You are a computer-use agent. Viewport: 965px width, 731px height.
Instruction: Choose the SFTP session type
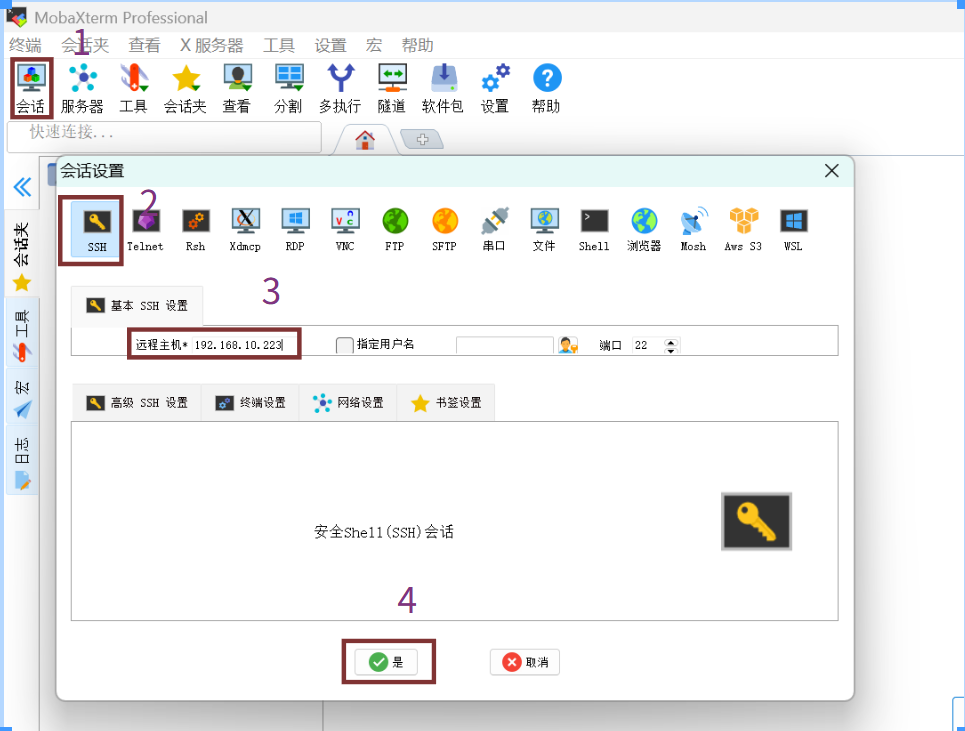coord(444,229)
